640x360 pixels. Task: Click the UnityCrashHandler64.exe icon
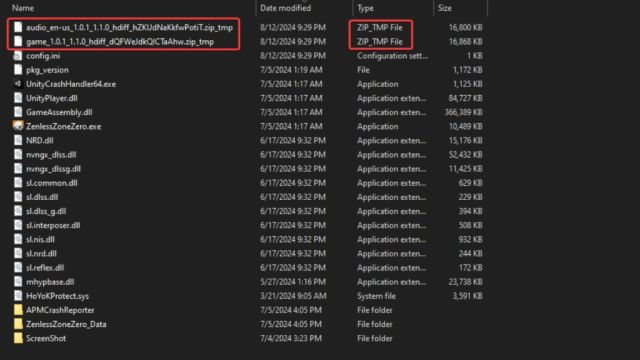[18, 84]
